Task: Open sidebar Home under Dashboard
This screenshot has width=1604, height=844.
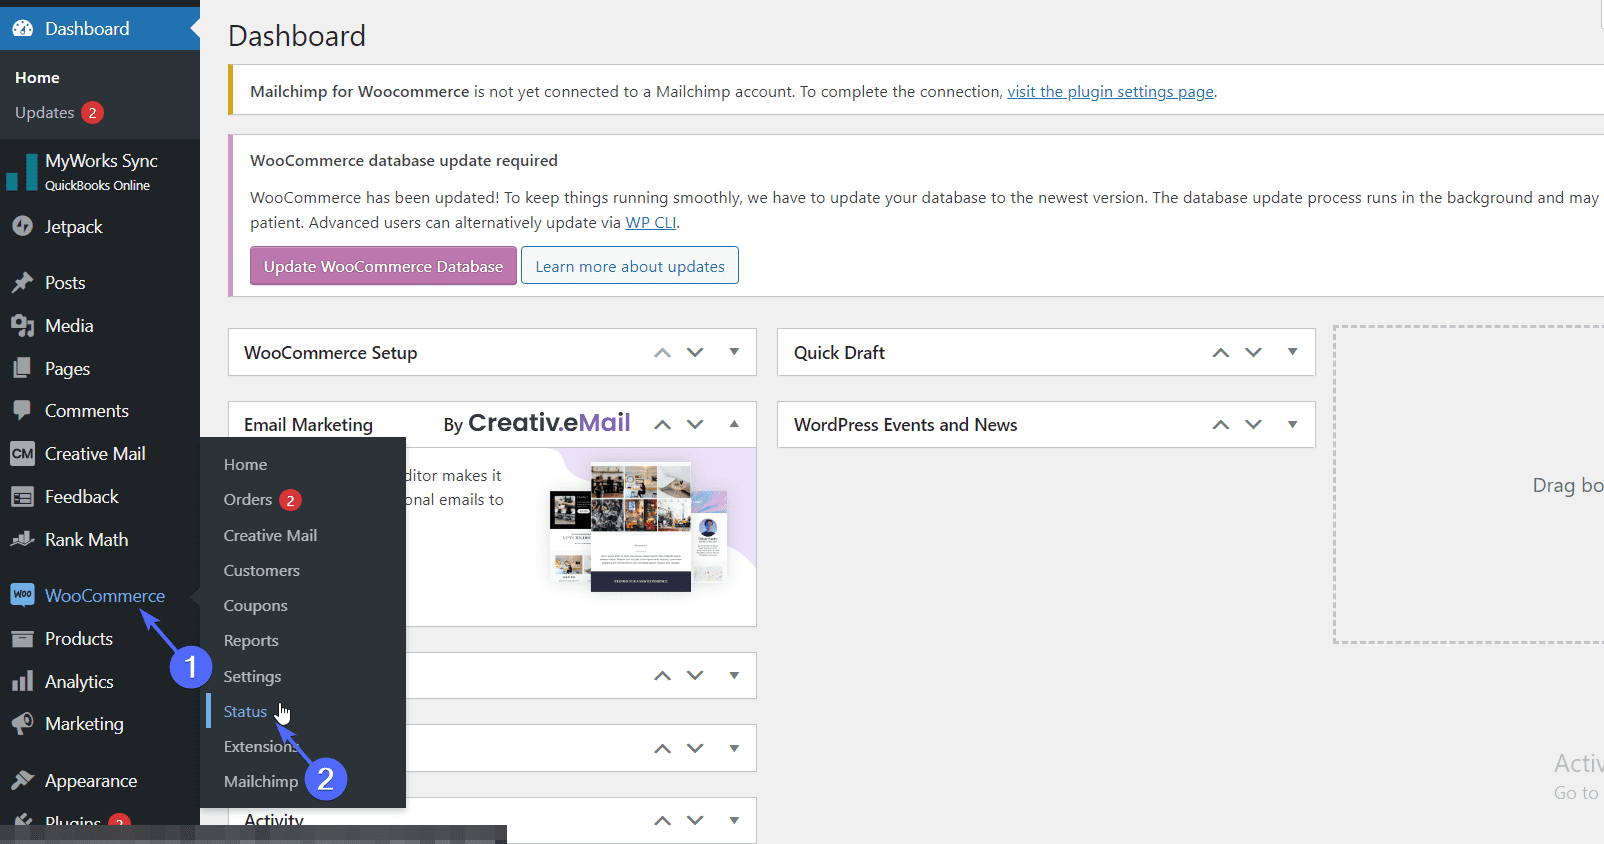Action: click(x=37, y=78)
